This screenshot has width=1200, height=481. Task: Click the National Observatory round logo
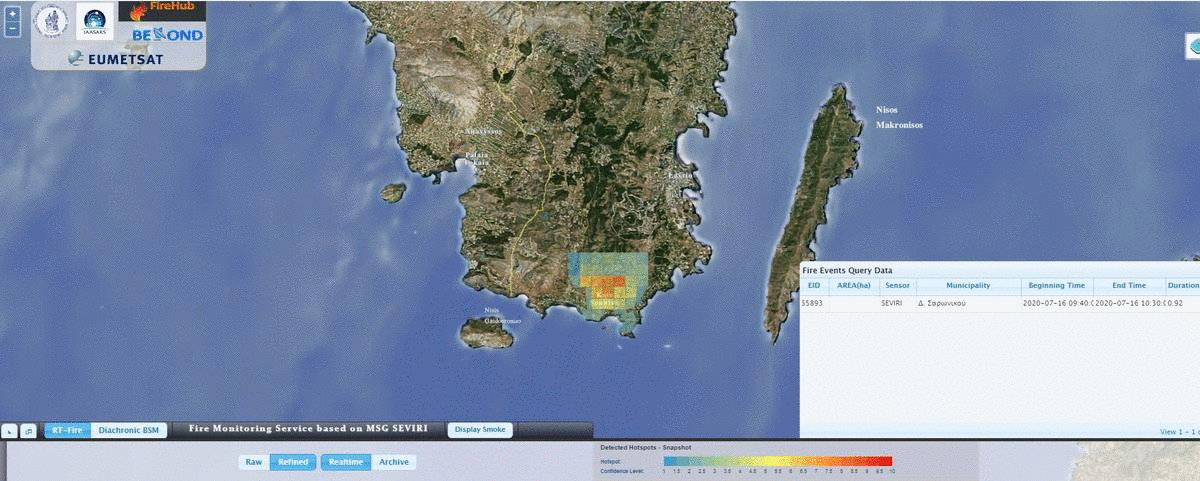point(52,20)
